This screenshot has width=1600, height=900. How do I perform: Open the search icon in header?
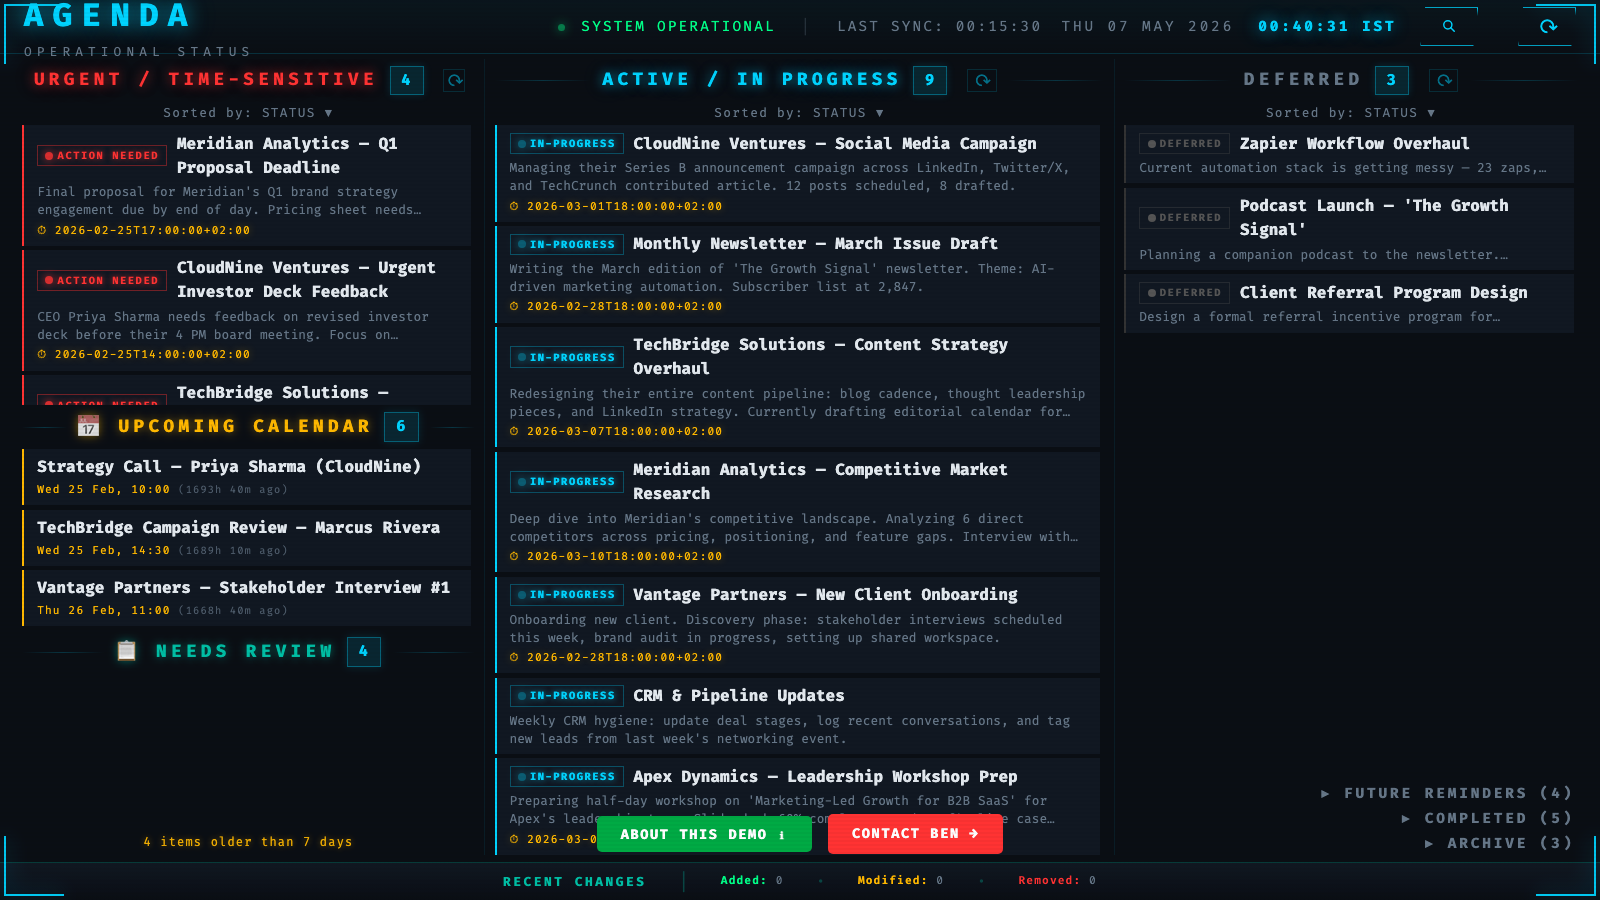pyautogui.click(x=1448, y=27)
